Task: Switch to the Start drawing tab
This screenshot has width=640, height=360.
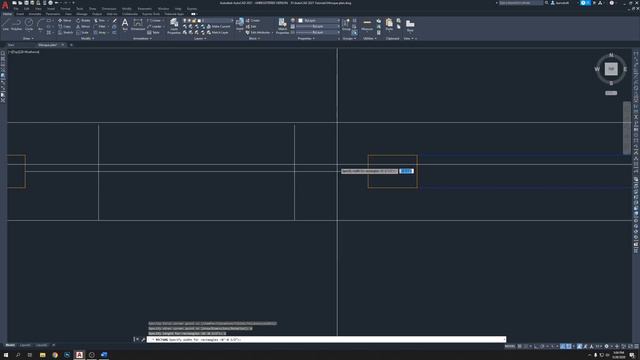Action: pos(11,45)
